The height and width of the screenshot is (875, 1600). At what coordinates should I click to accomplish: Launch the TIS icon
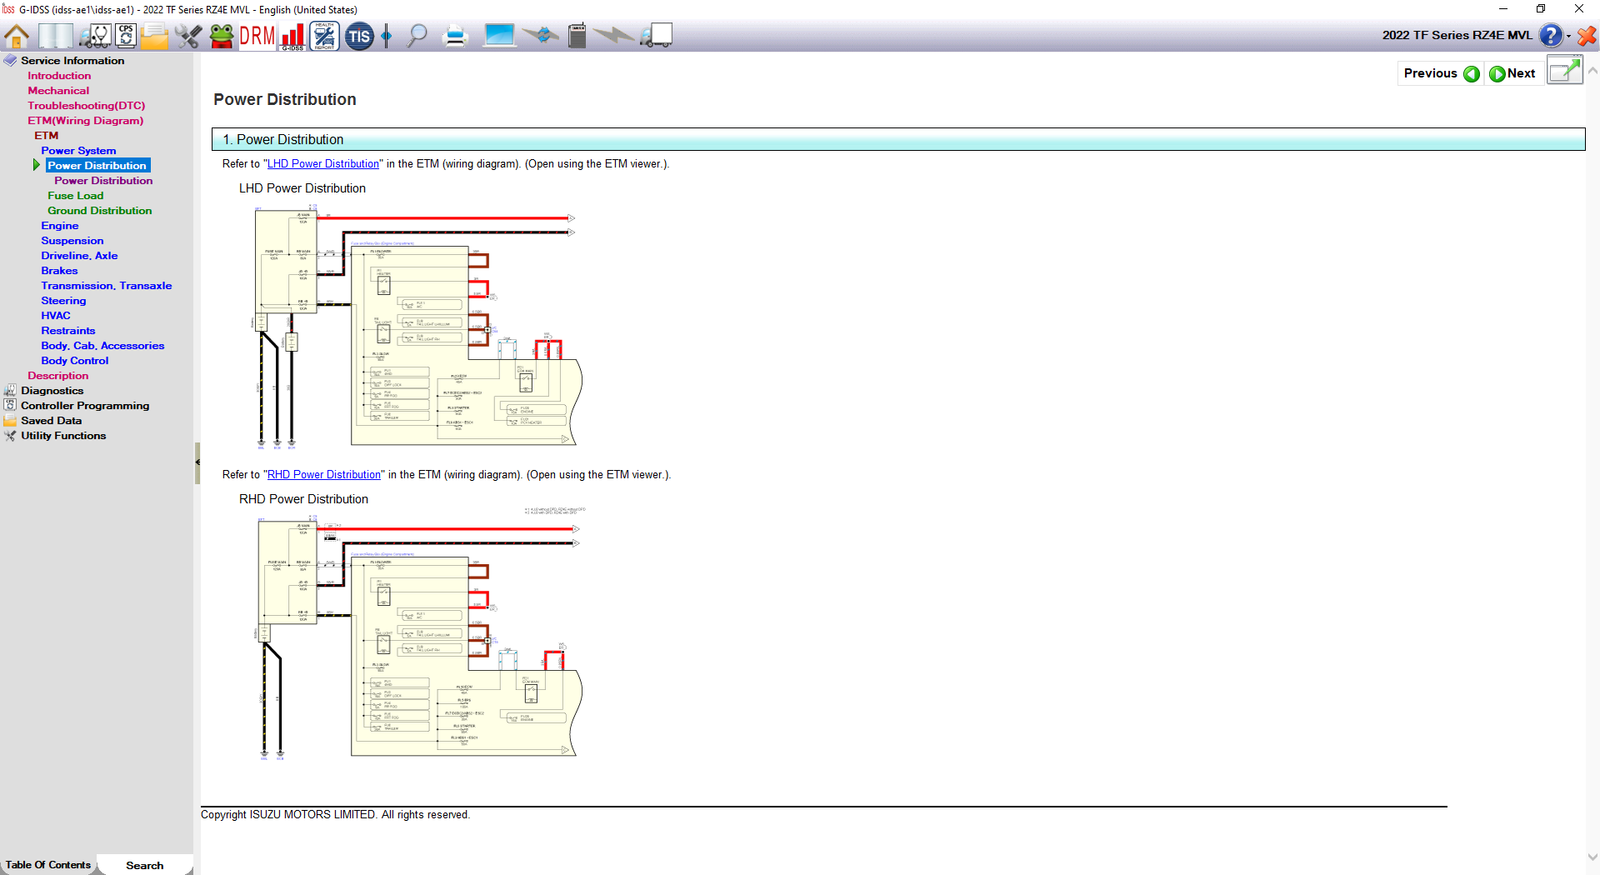pos(359,37)
